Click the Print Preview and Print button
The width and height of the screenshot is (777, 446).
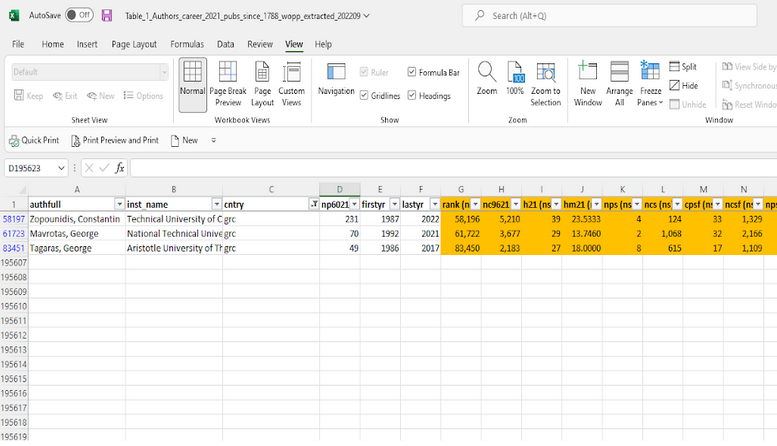pos(113,141)
